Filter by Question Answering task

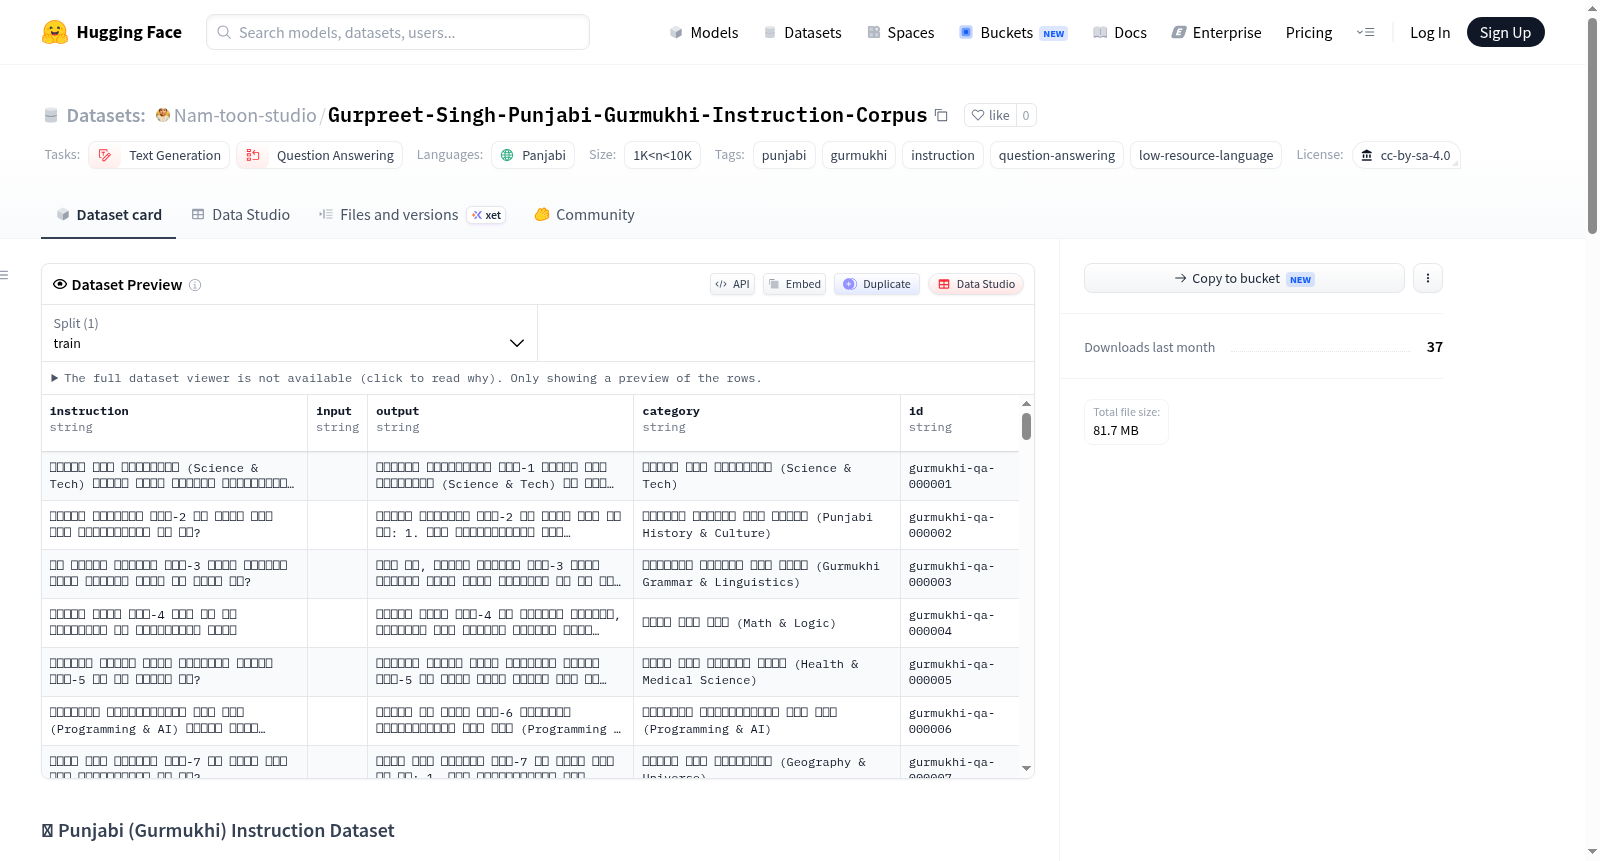[320, 155]
